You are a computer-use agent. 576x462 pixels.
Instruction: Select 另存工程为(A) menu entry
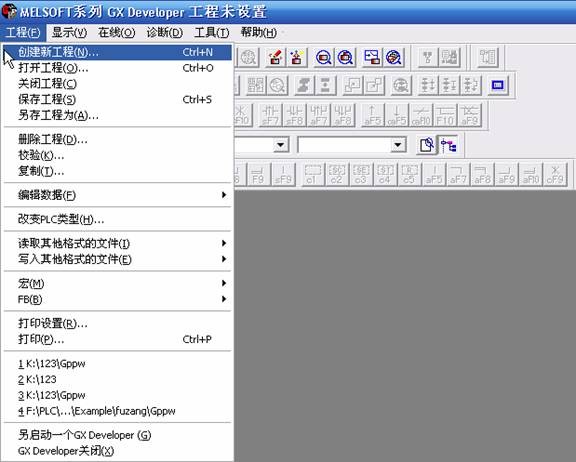point(118,115)
